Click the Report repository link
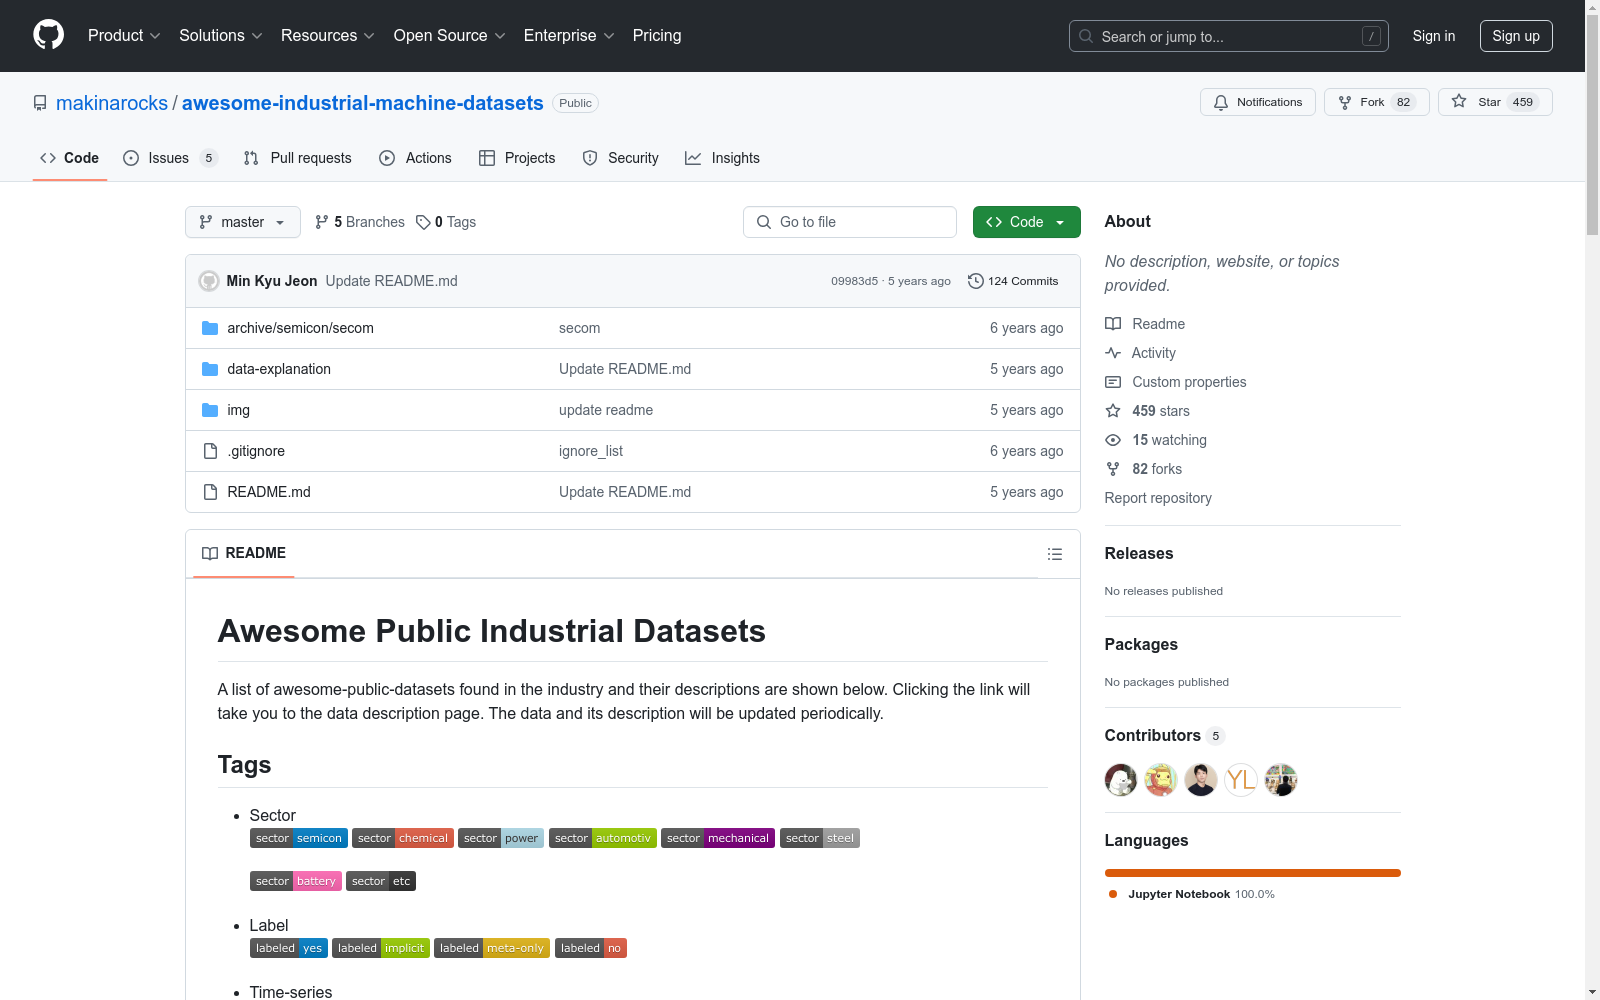The width and height of the screenshot is (1600, 1000). (1158, 498)
